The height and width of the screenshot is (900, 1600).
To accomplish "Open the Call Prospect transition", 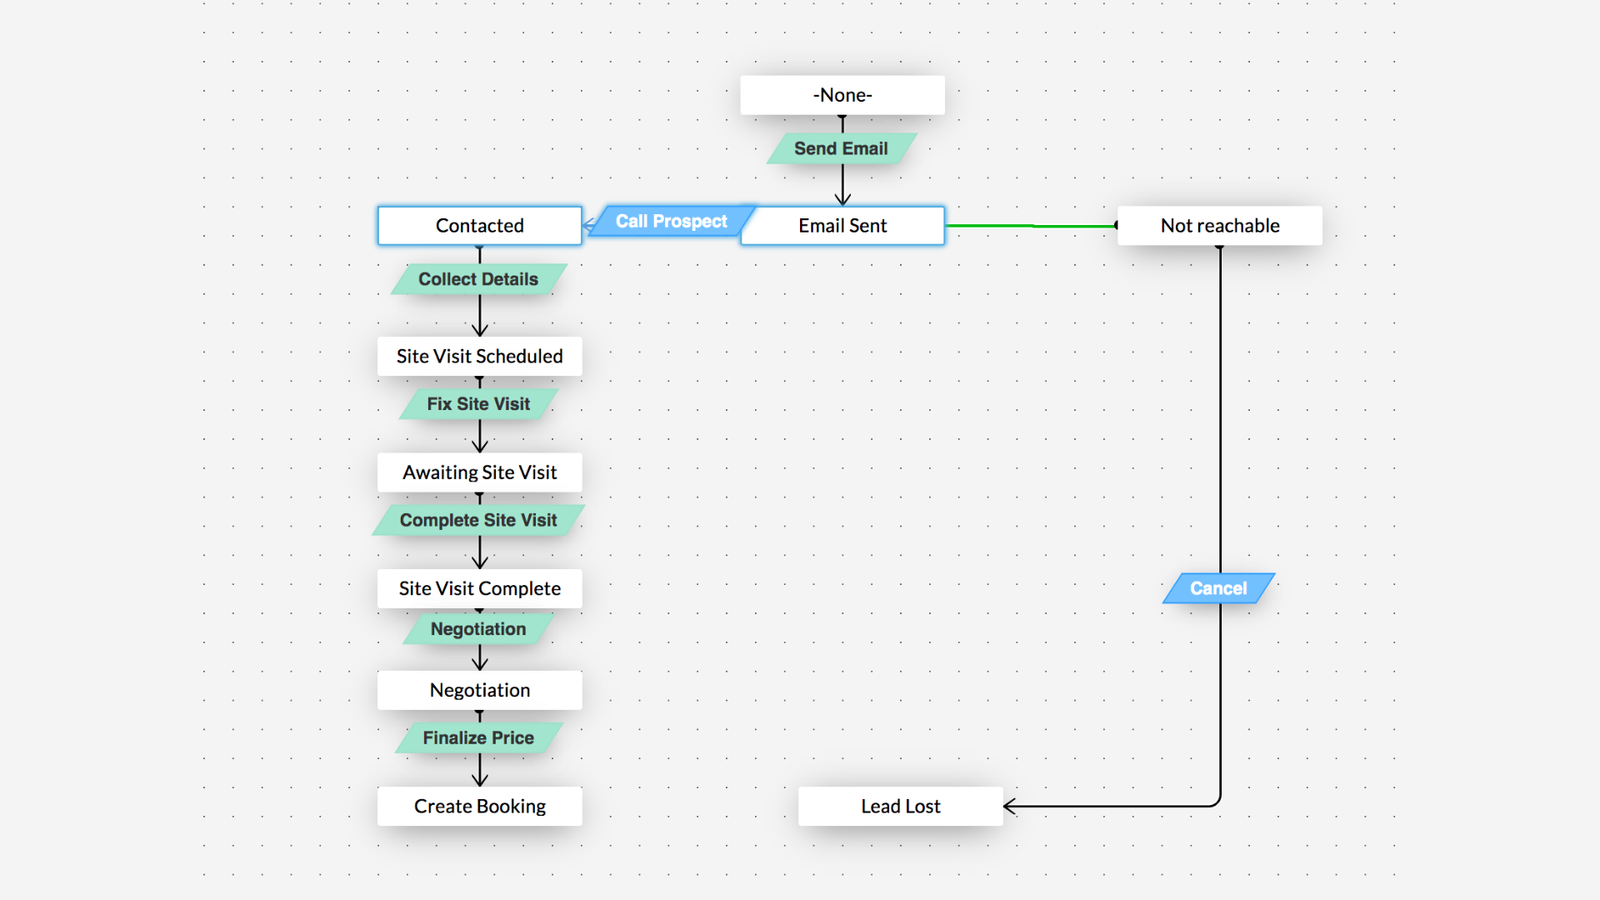I will [x=671, y=222].
